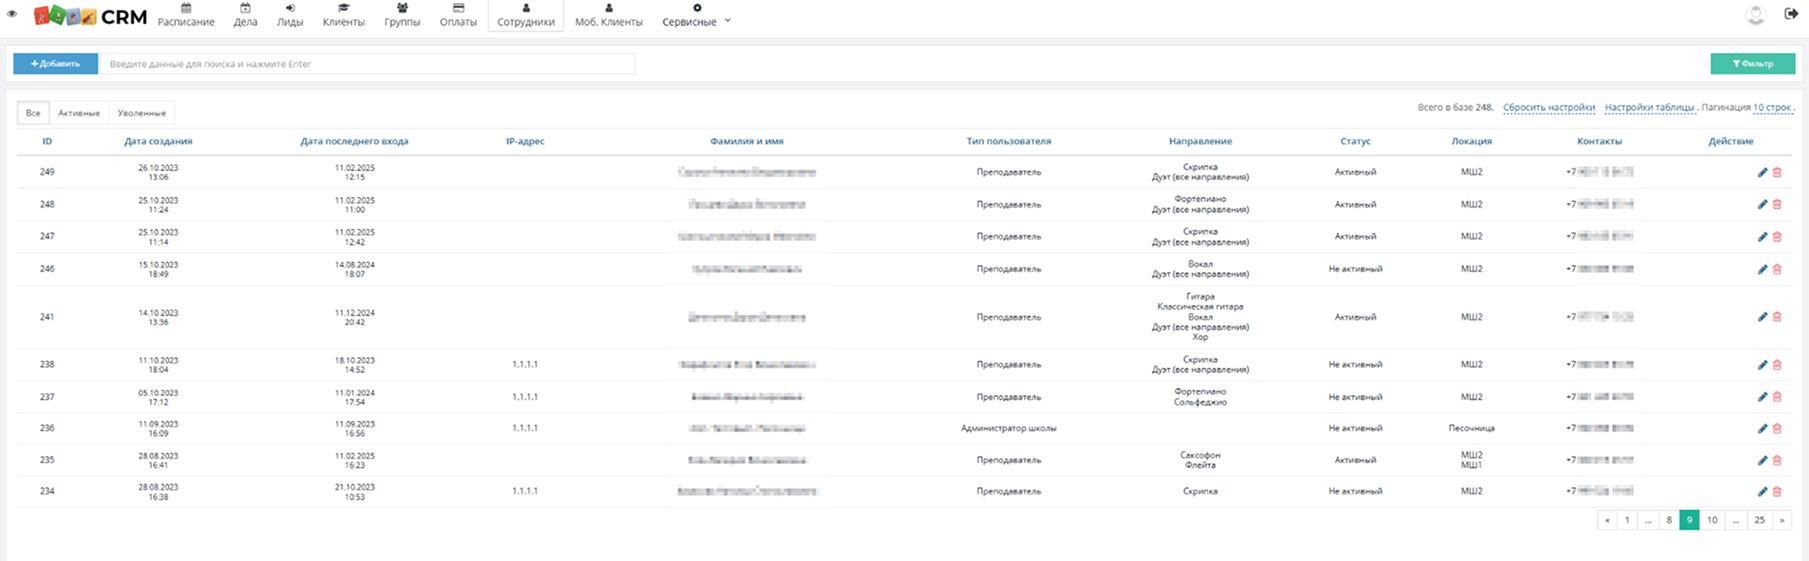
Task: Open the CRM logo home link
Action: tap(90, 16)
